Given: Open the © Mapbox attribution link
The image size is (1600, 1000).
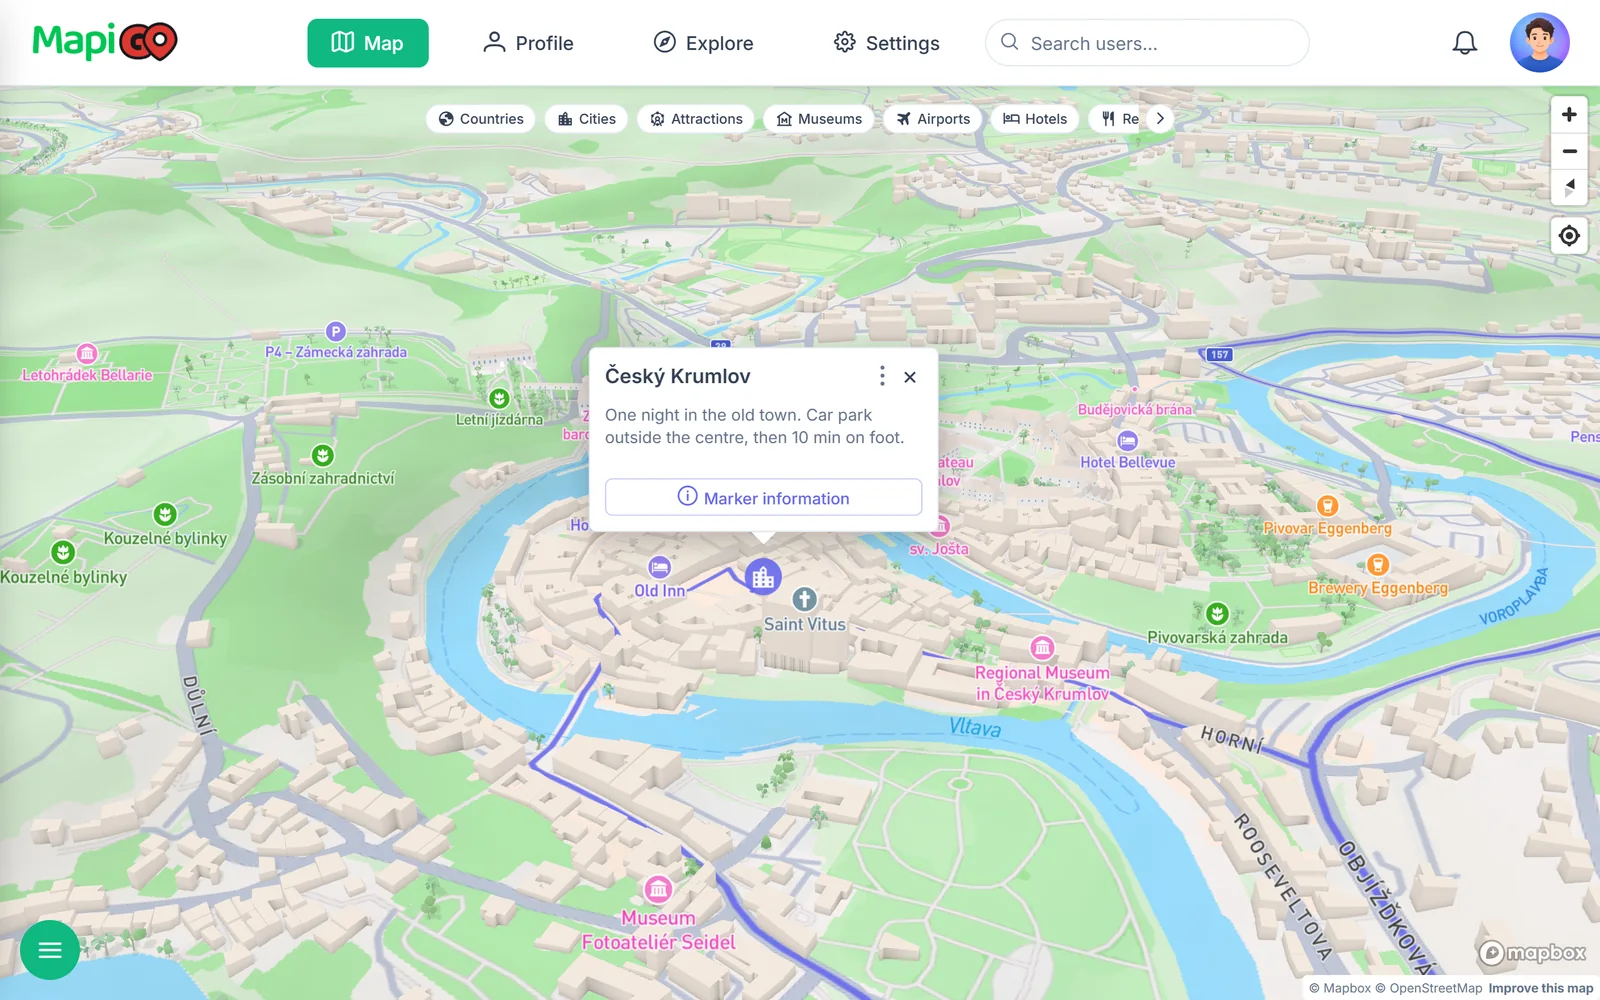Looking at the screenshot, I should click(1340, 988).
